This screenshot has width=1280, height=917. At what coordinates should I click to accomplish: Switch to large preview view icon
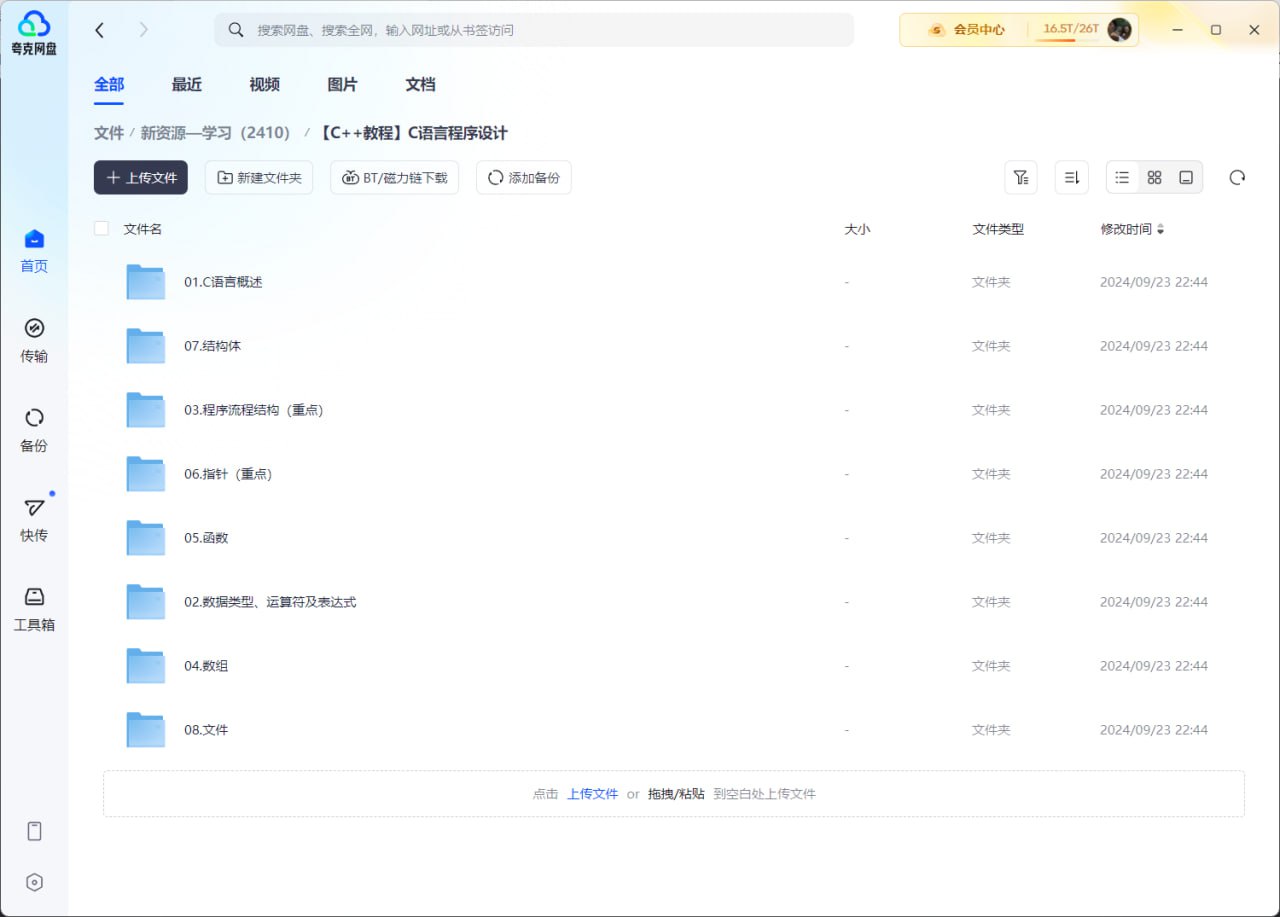pos(1186,177)
